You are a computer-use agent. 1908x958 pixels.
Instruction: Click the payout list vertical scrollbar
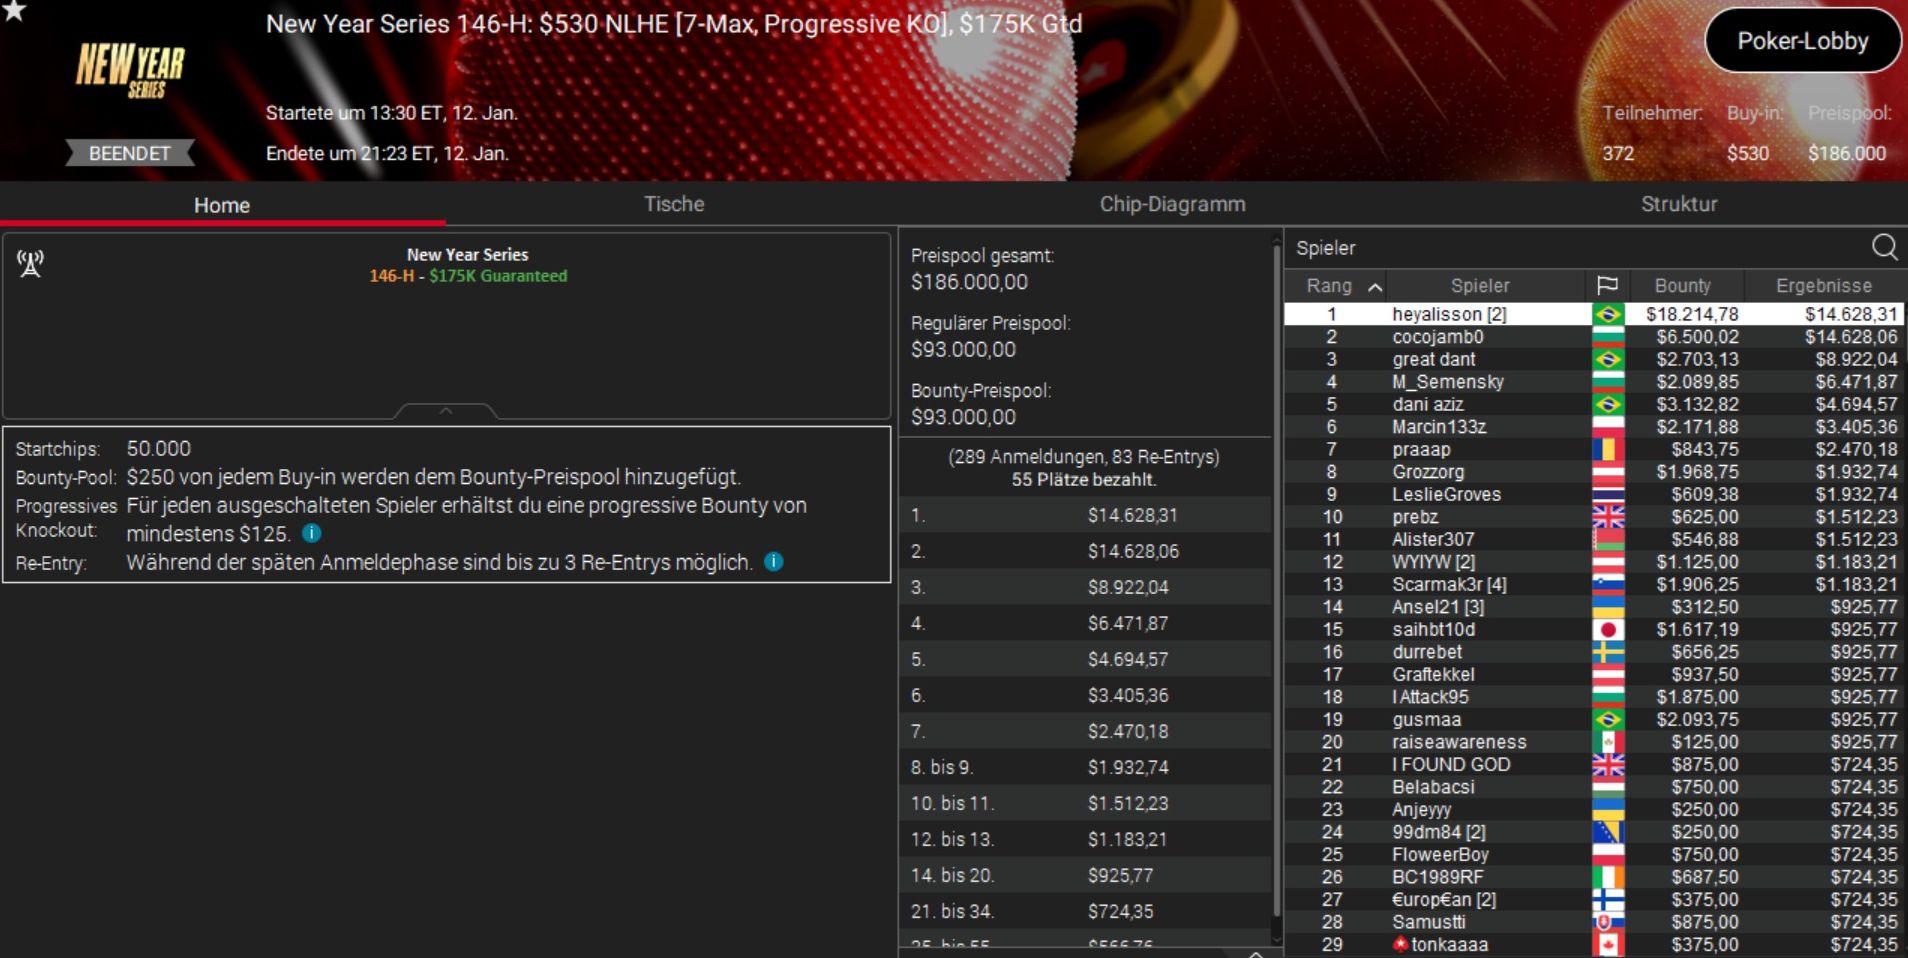(x=1276, y=580)
